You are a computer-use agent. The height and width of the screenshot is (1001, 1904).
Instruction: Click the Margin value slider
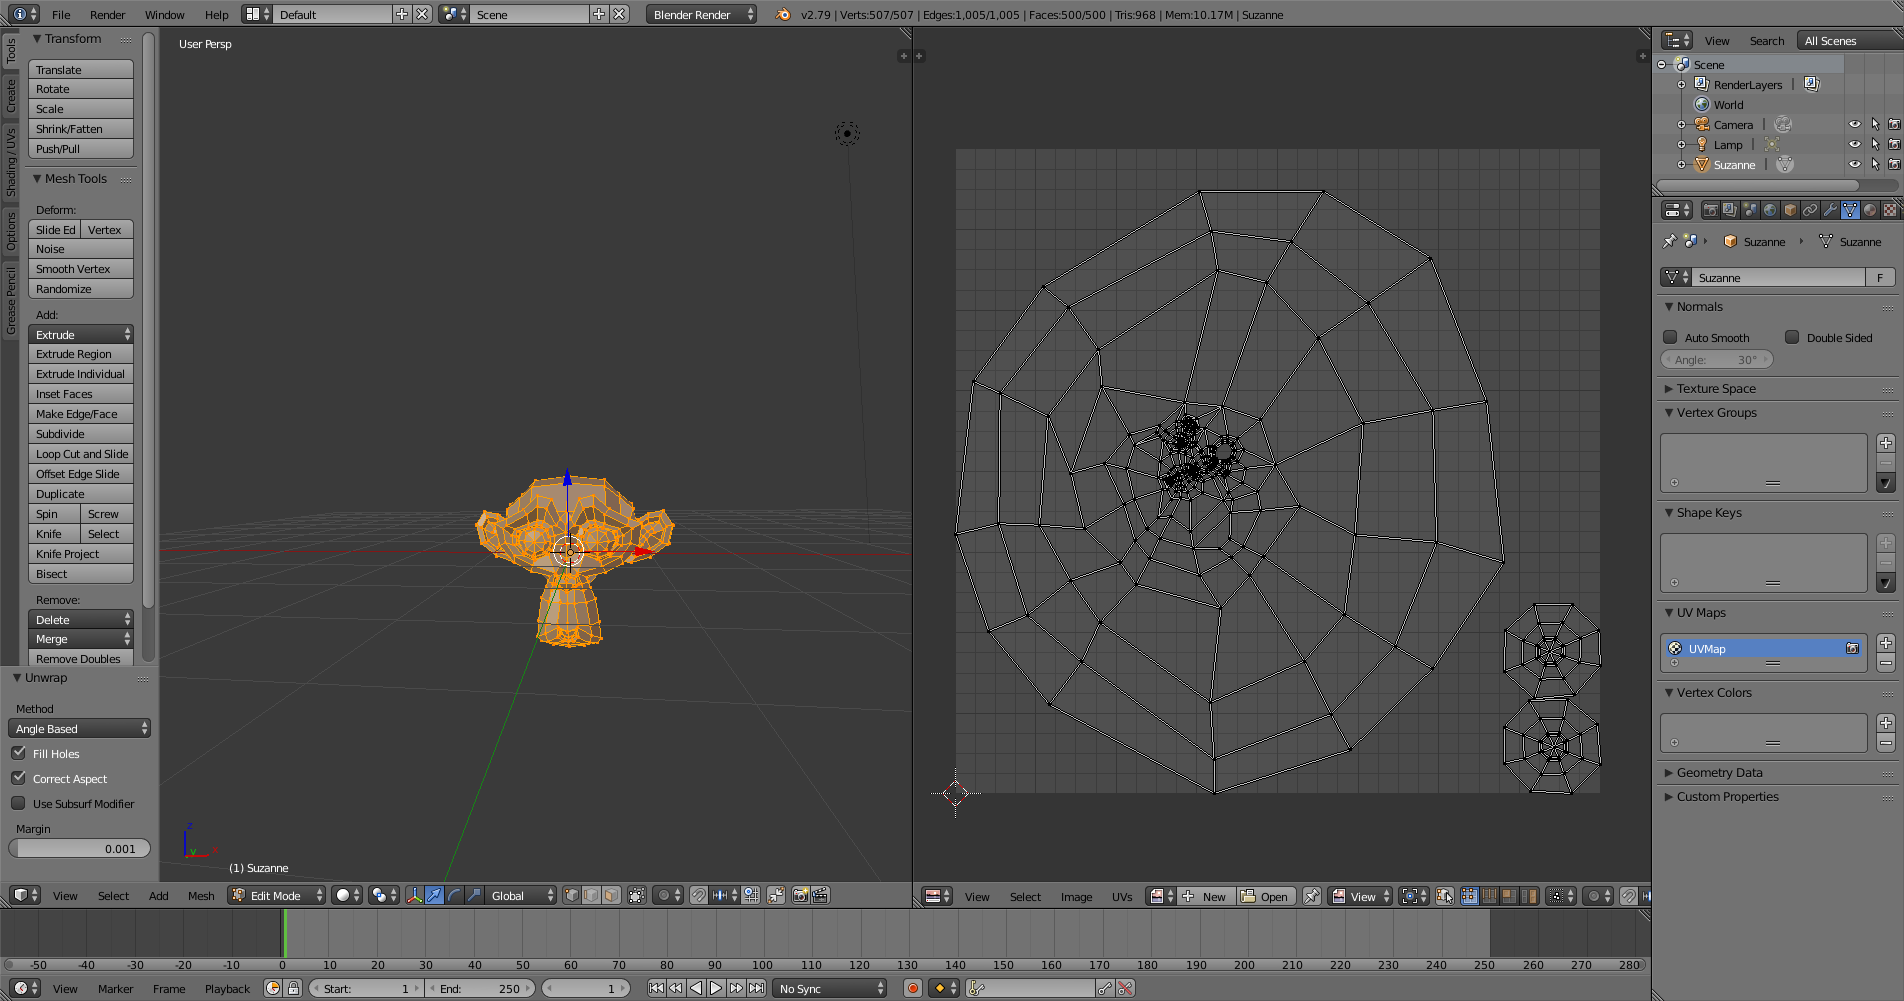click(x=79, y=848)
